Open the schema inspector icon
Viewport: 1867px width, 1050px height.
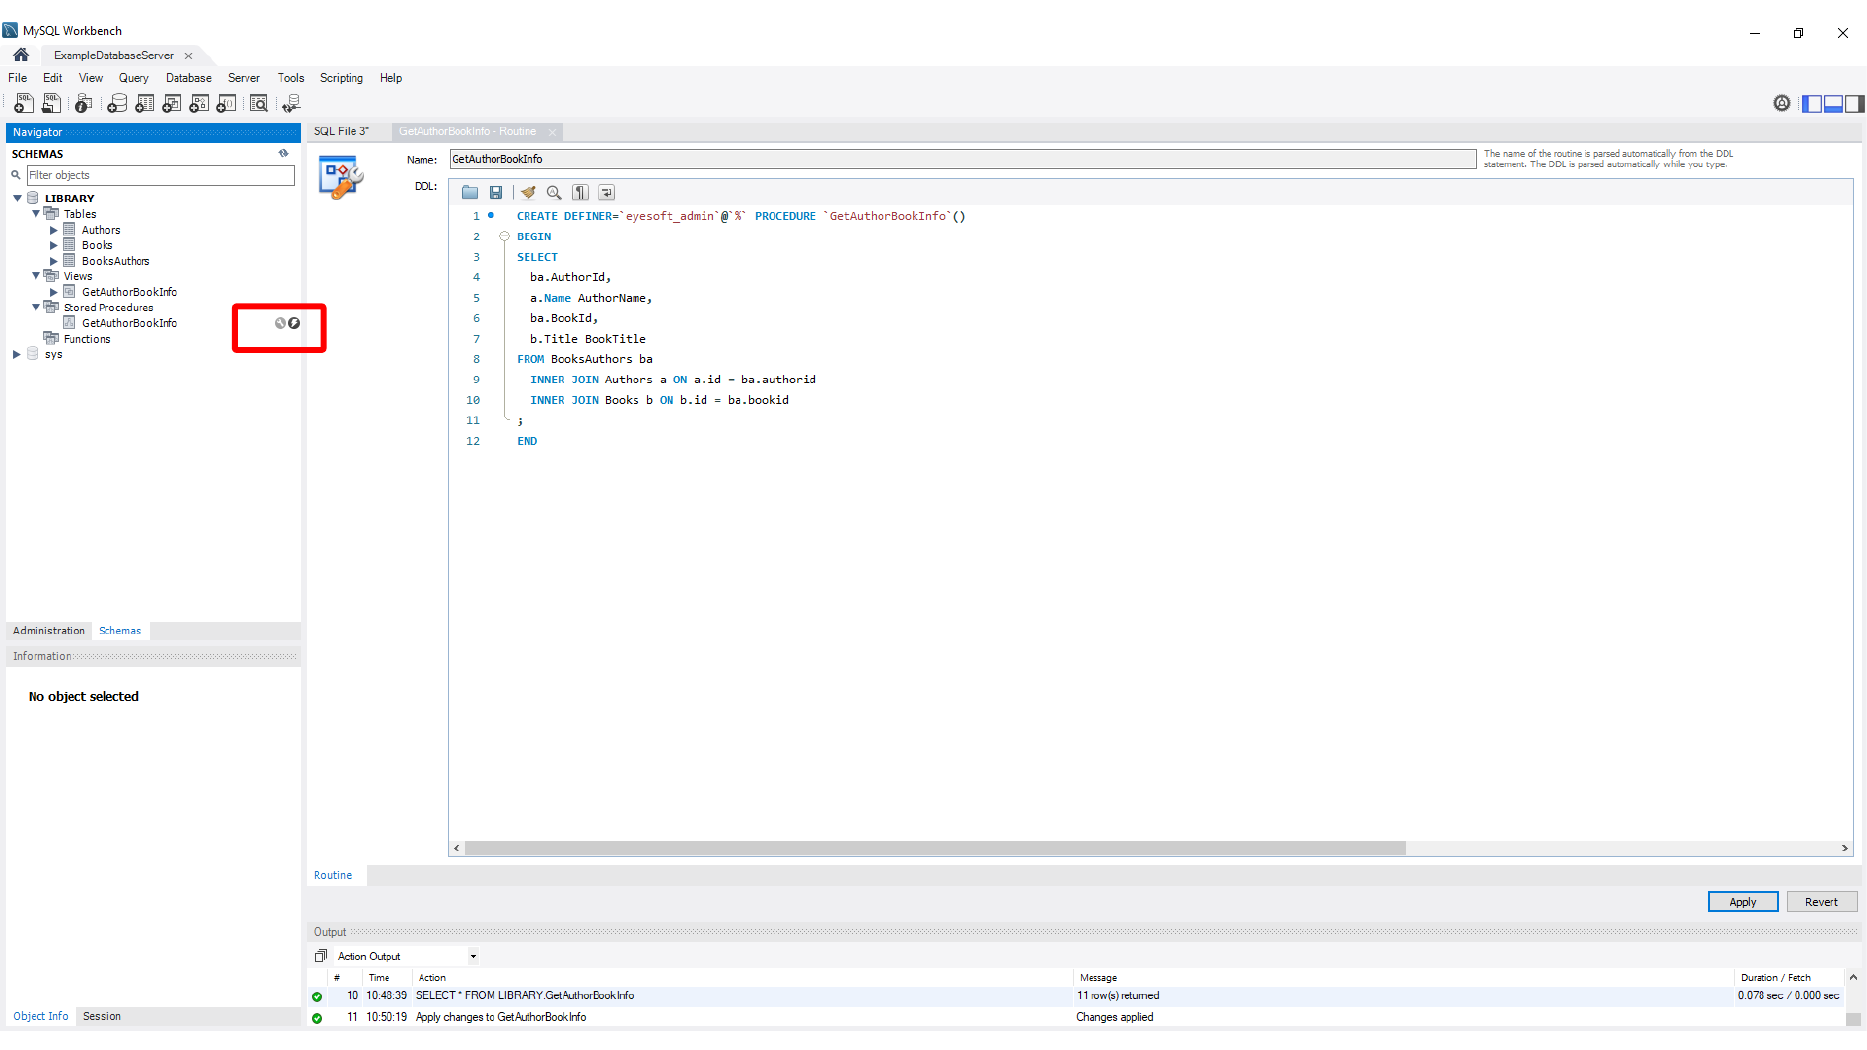[x=84, y=103]
